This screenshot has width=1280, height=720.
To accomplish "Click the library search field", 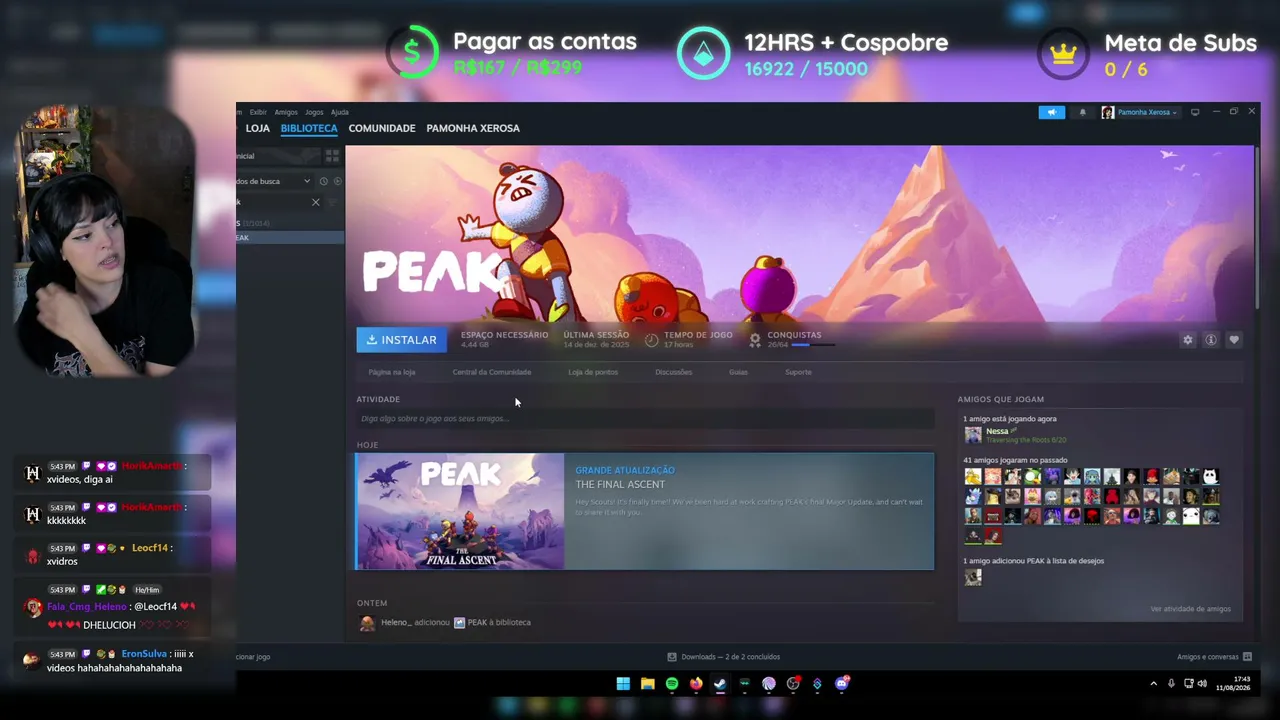I will 272,202.
